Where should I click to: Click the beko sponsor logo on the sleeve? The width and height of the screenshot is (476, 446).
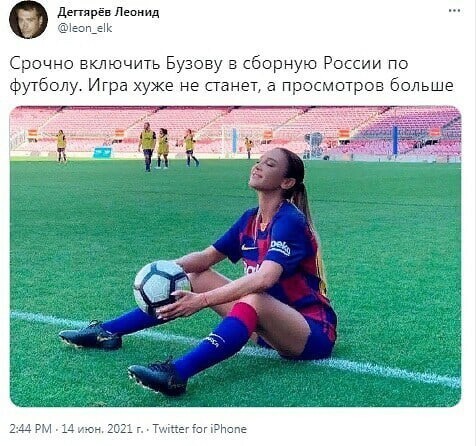(x=280, y=248)
